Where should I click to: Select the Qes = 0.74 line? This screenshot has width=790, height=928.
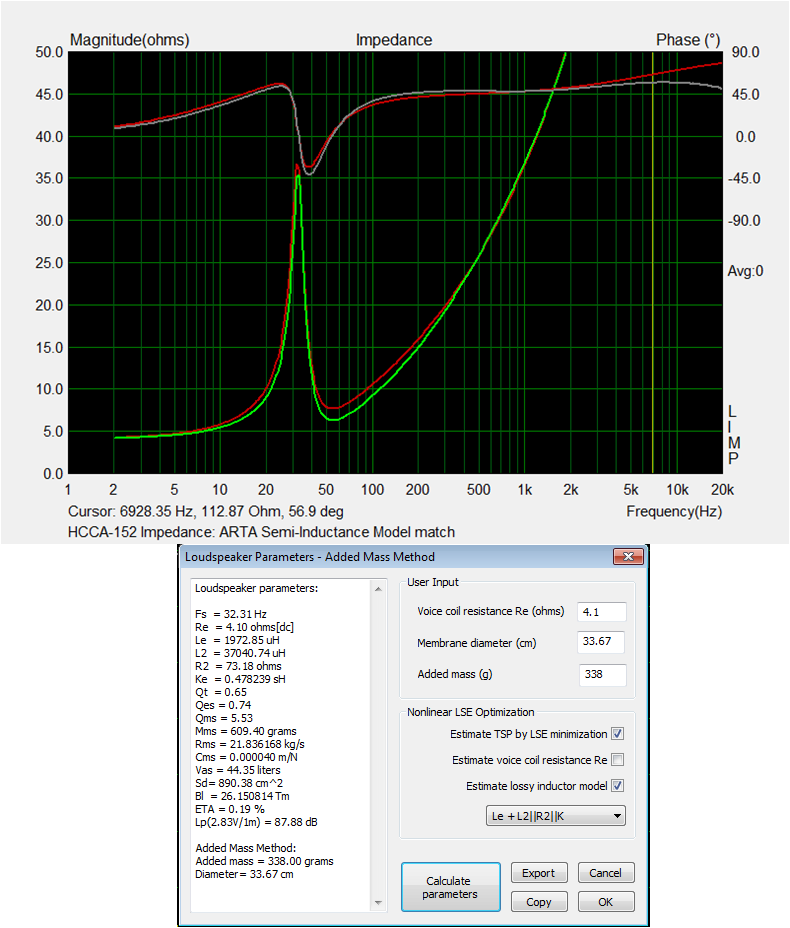click(223, 705)
